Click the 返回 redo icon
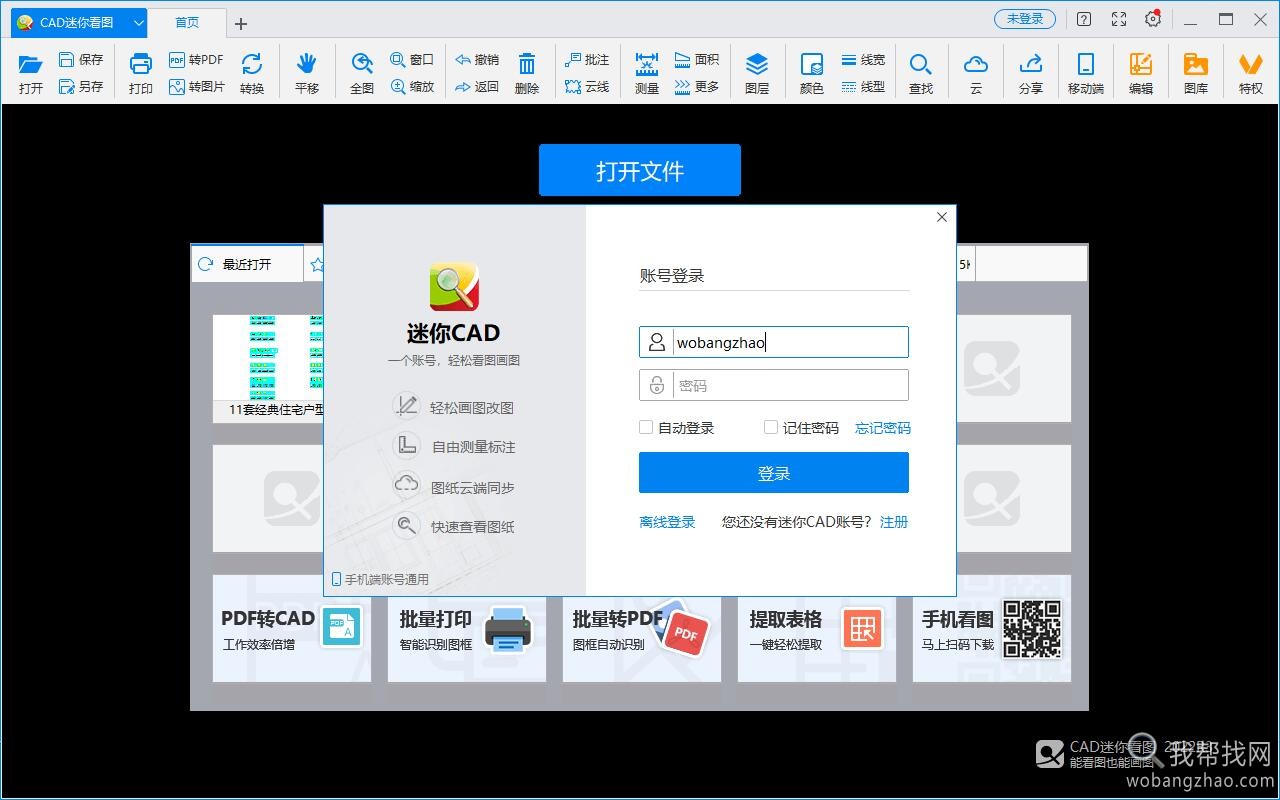 (463, 87)
